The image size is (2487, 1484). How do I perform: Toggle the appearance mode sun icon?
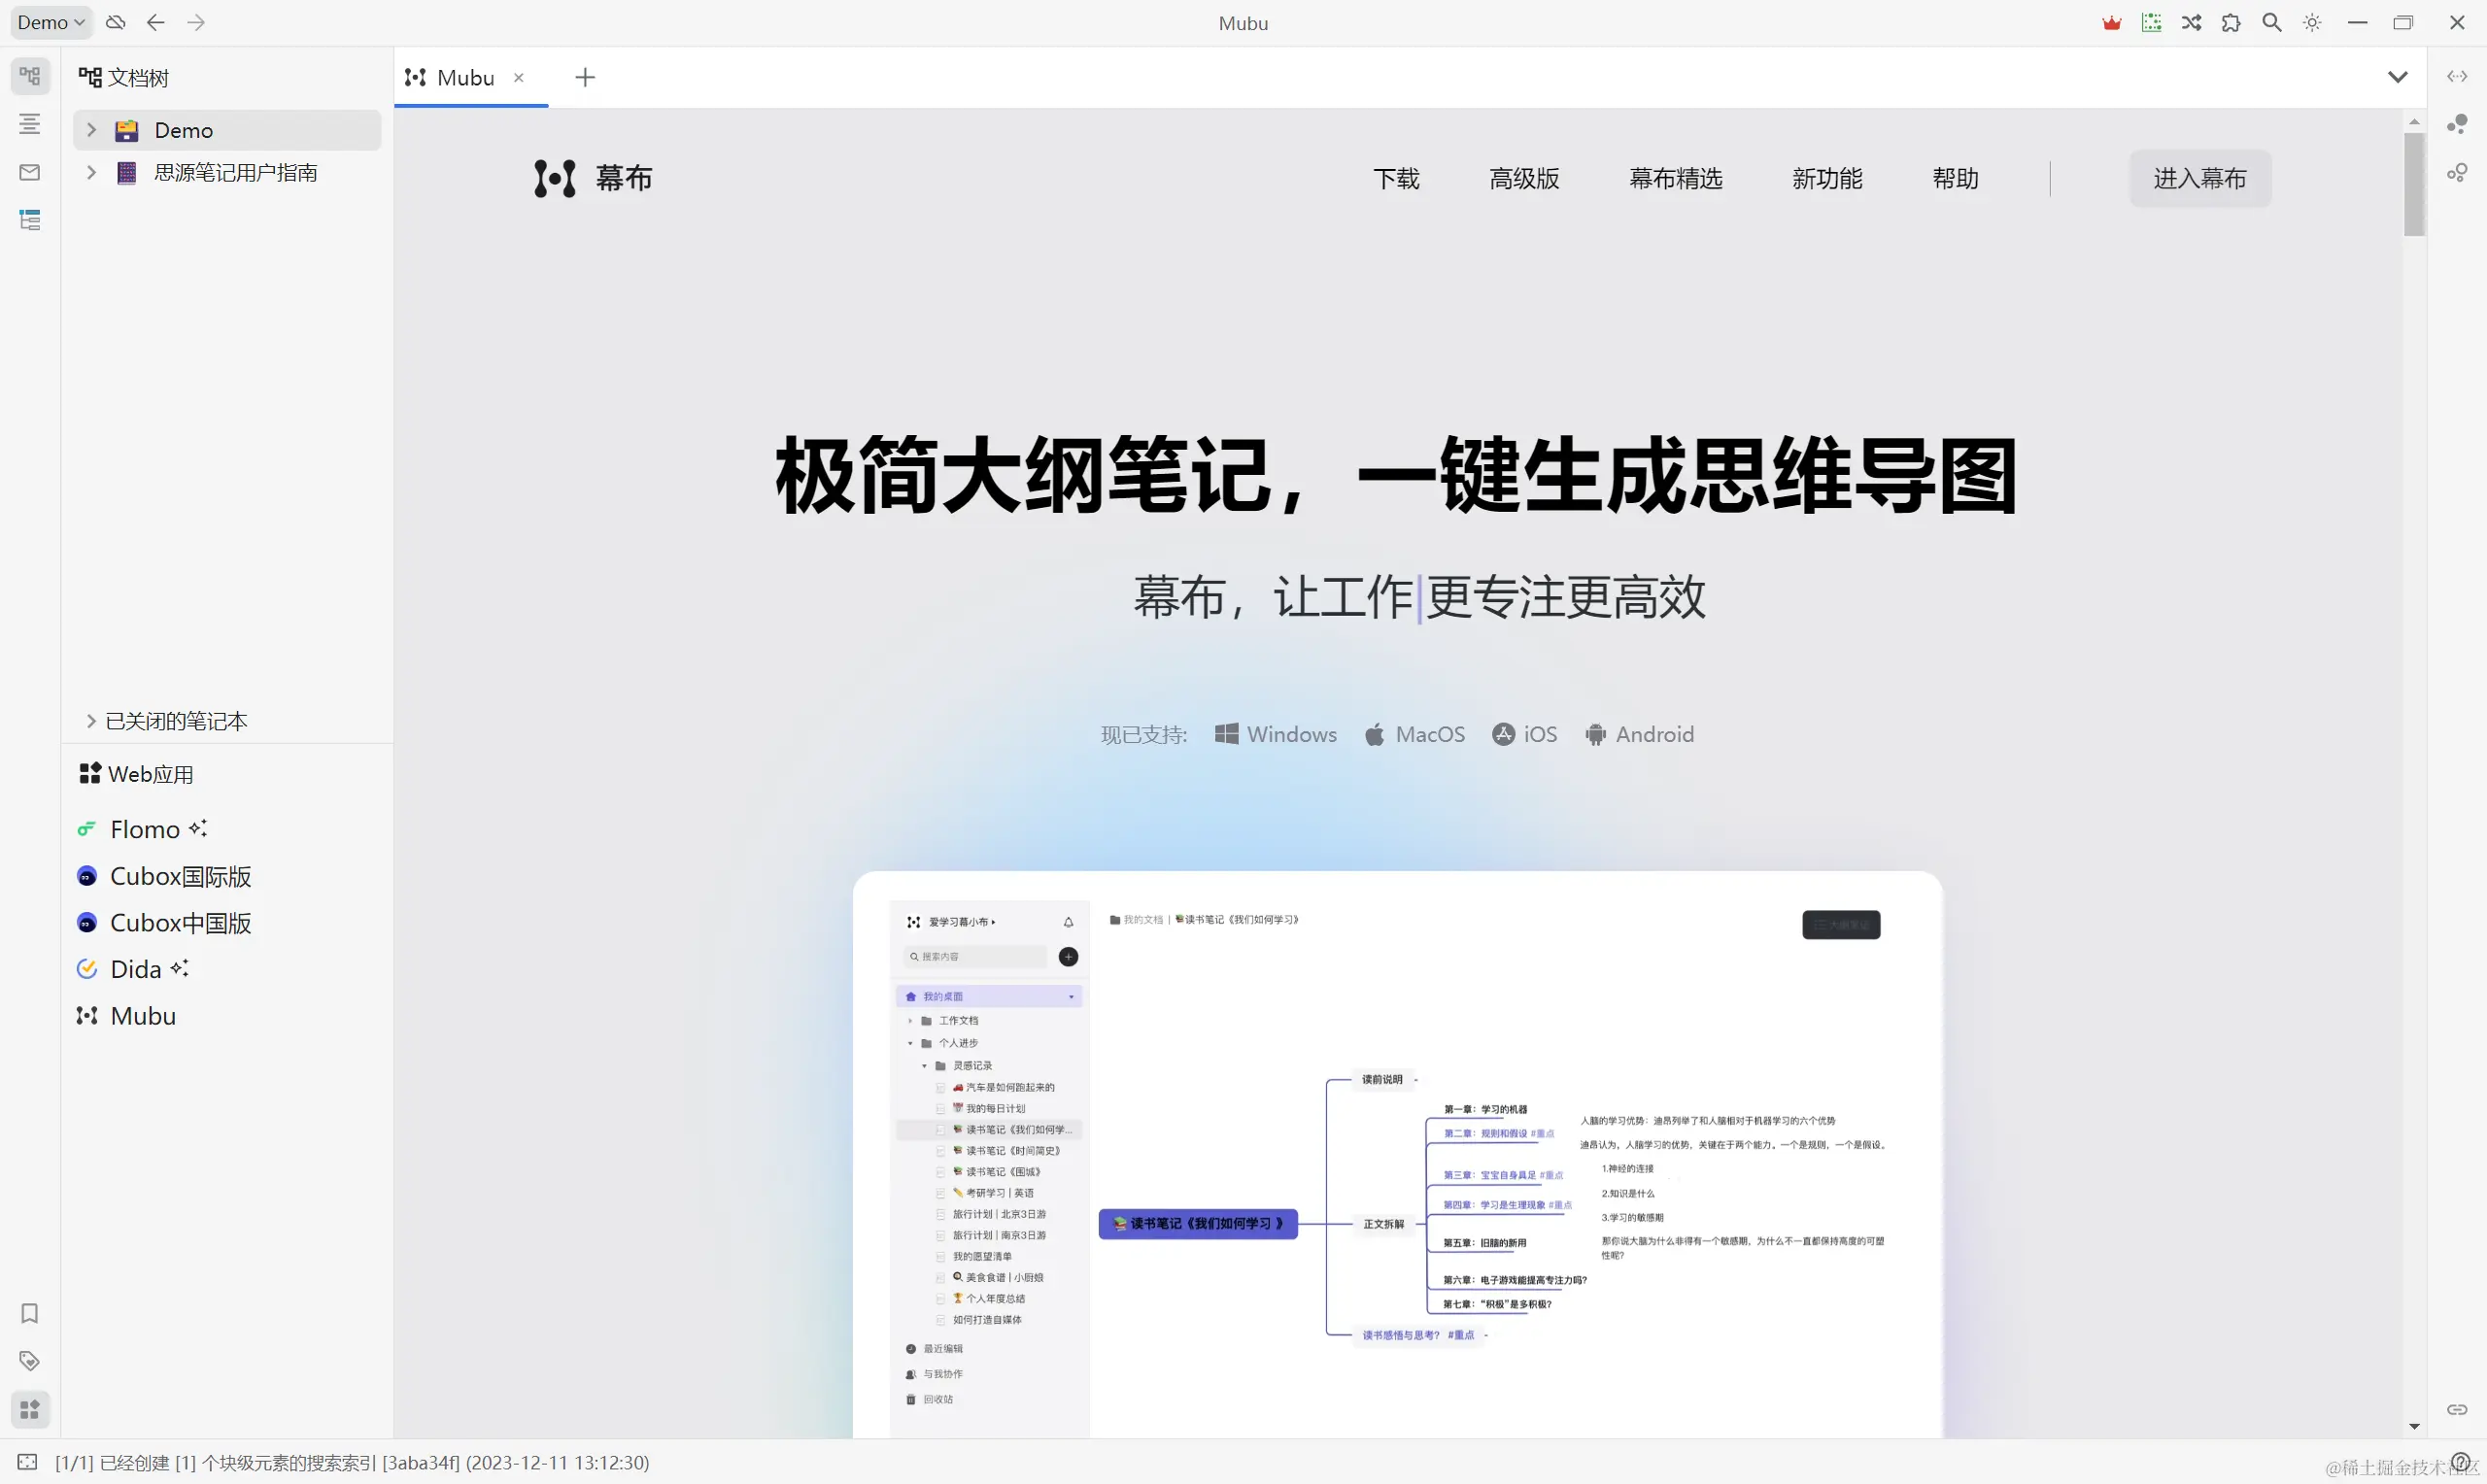click(2313, 23)
